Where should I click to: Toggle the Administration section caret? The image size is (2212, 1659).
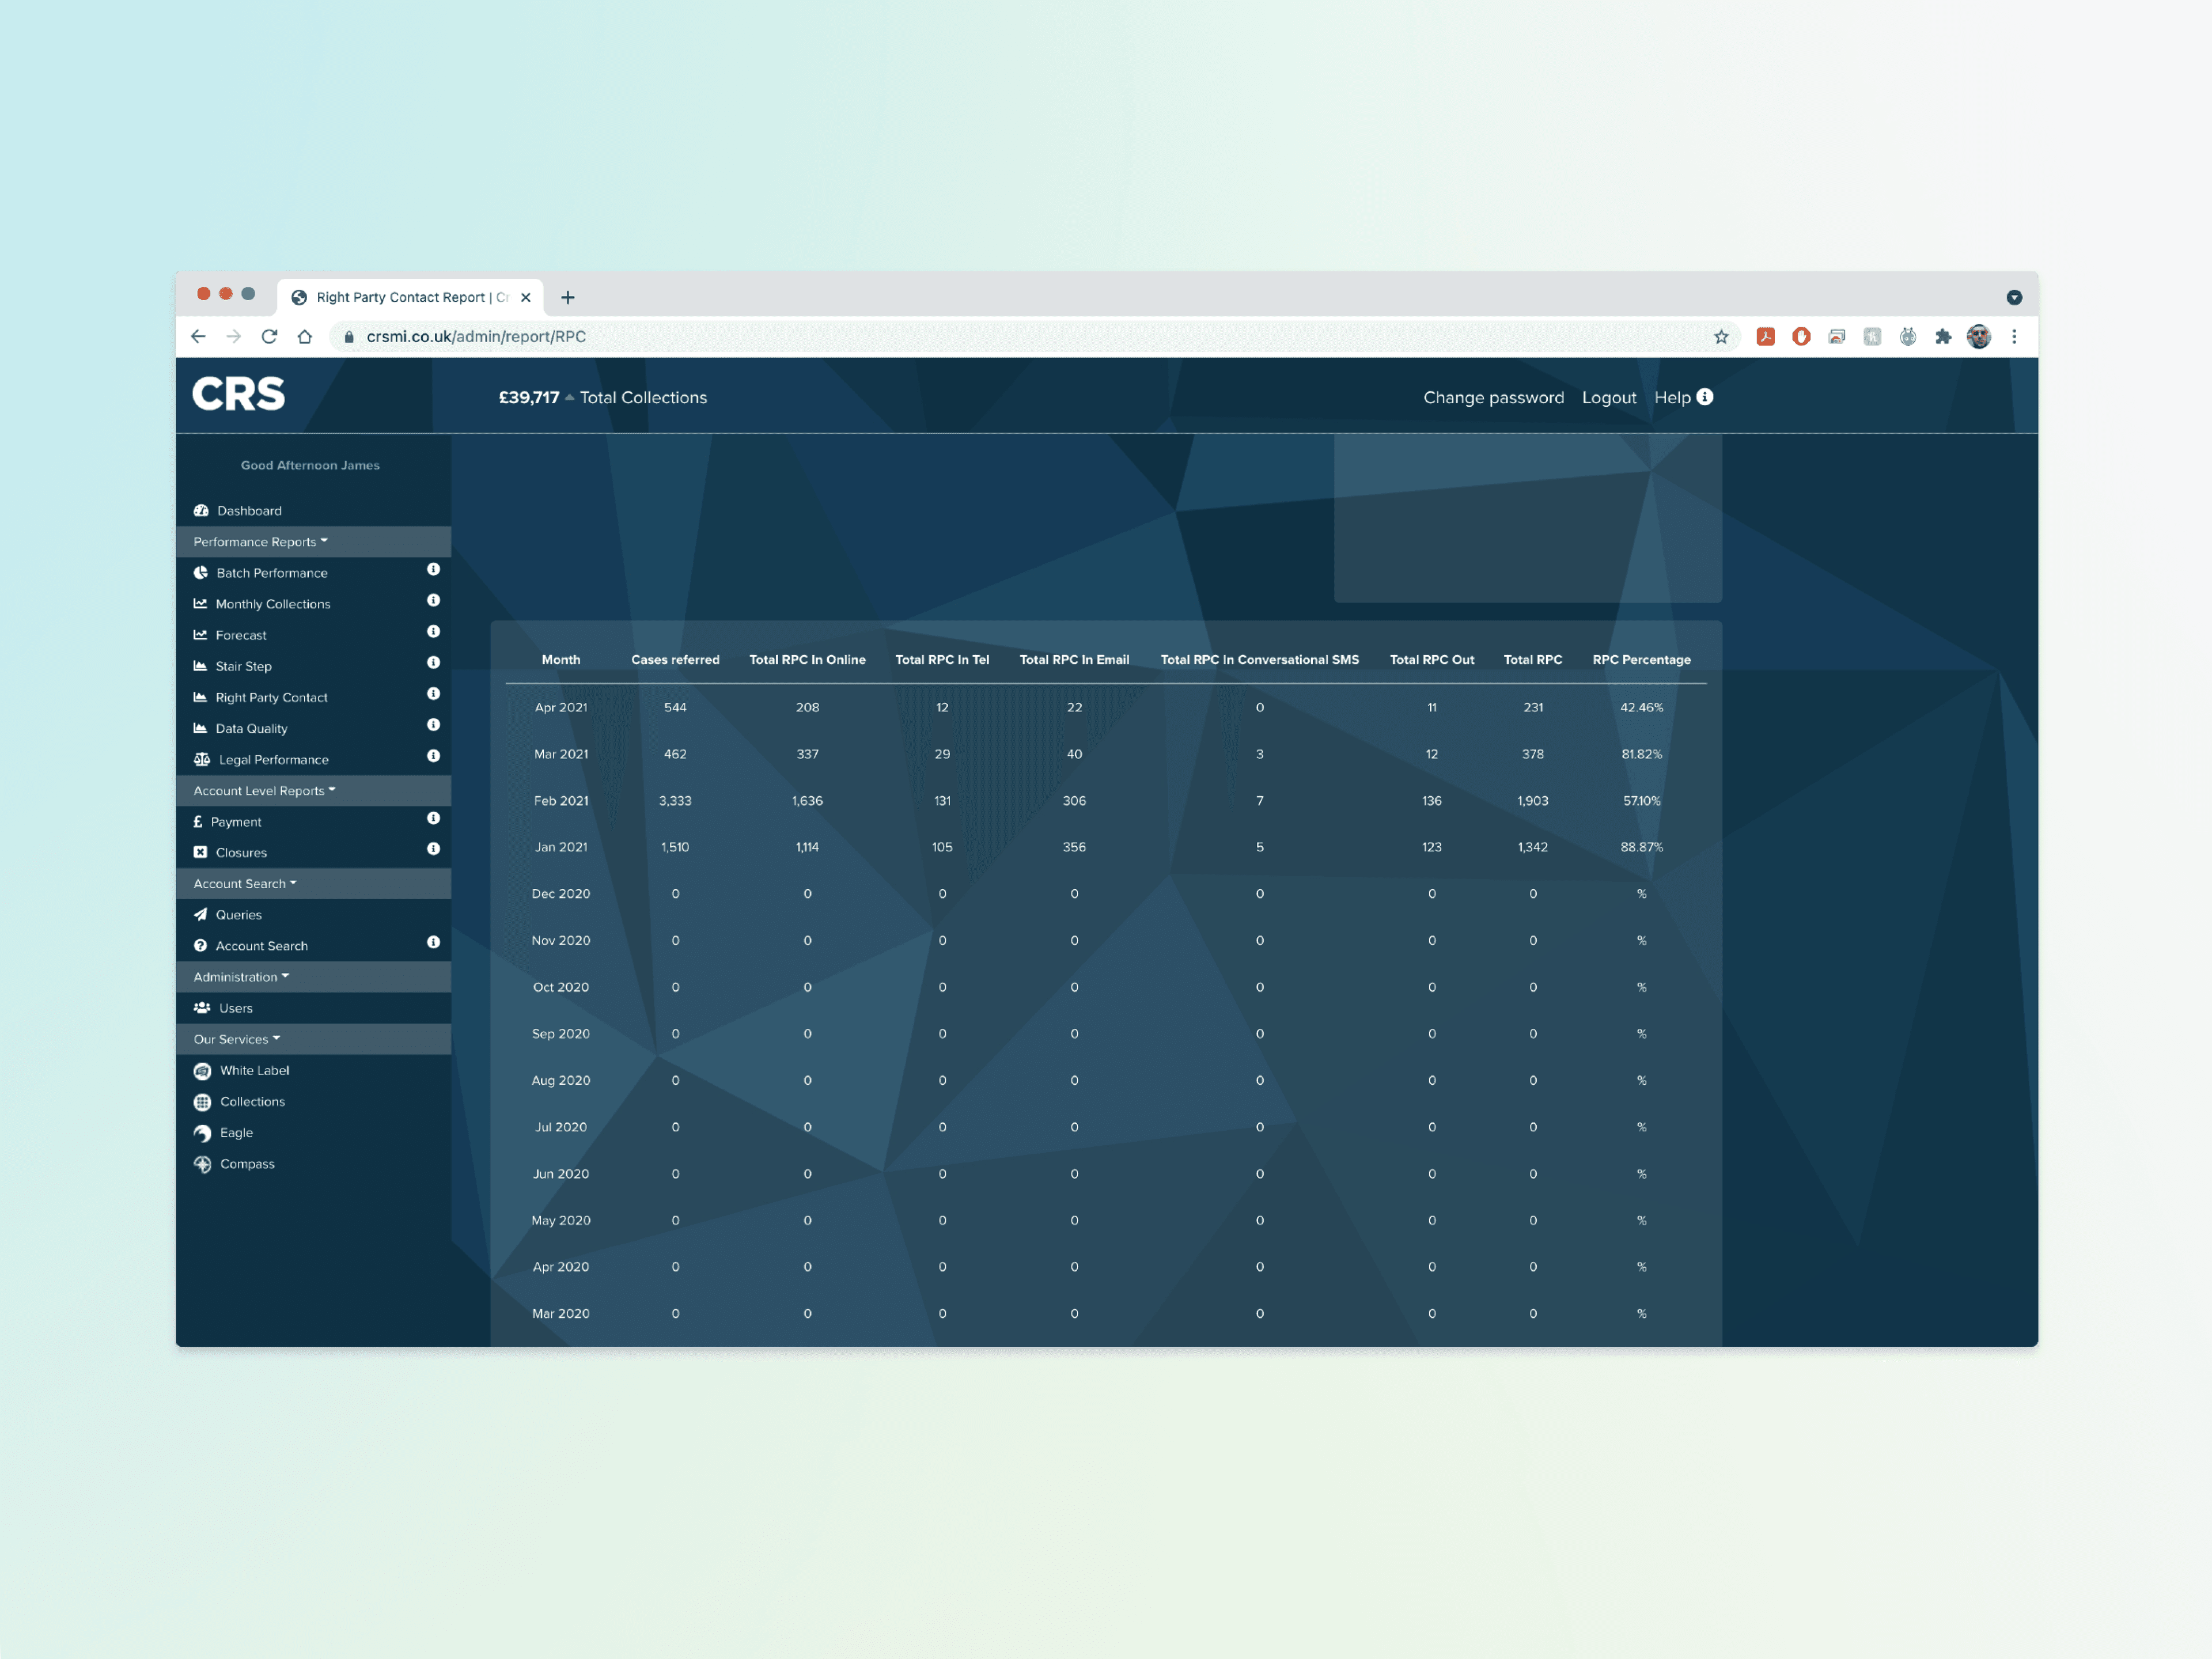tap(286, 976)
